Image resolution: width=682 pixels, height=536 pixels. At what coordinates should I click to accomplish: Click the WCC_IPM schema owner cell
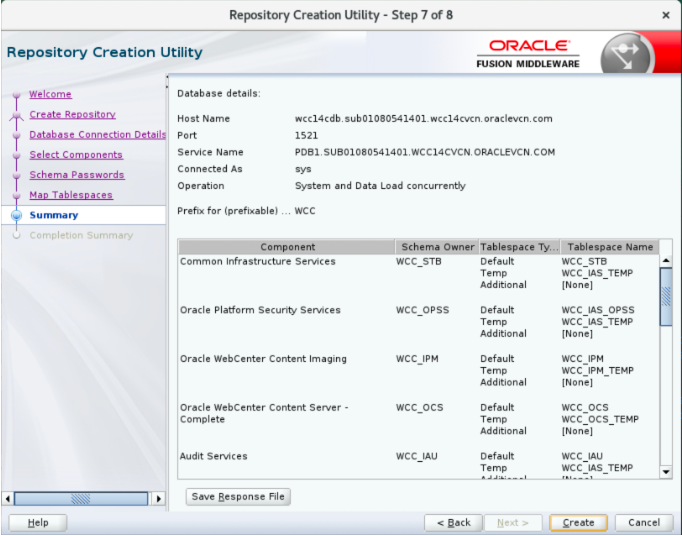(x=417, y=359)
